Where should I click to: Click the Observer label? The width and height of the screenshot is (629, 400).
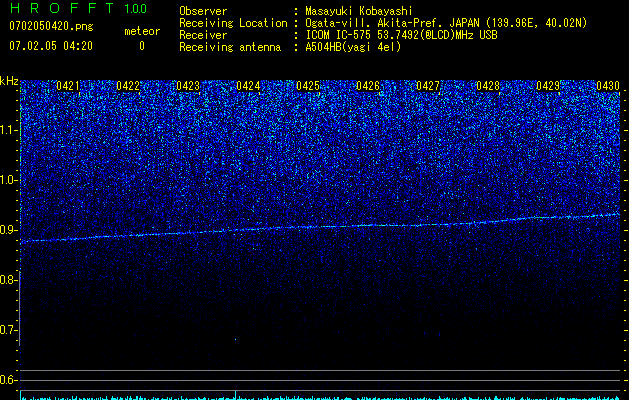(x=203, y=11)
